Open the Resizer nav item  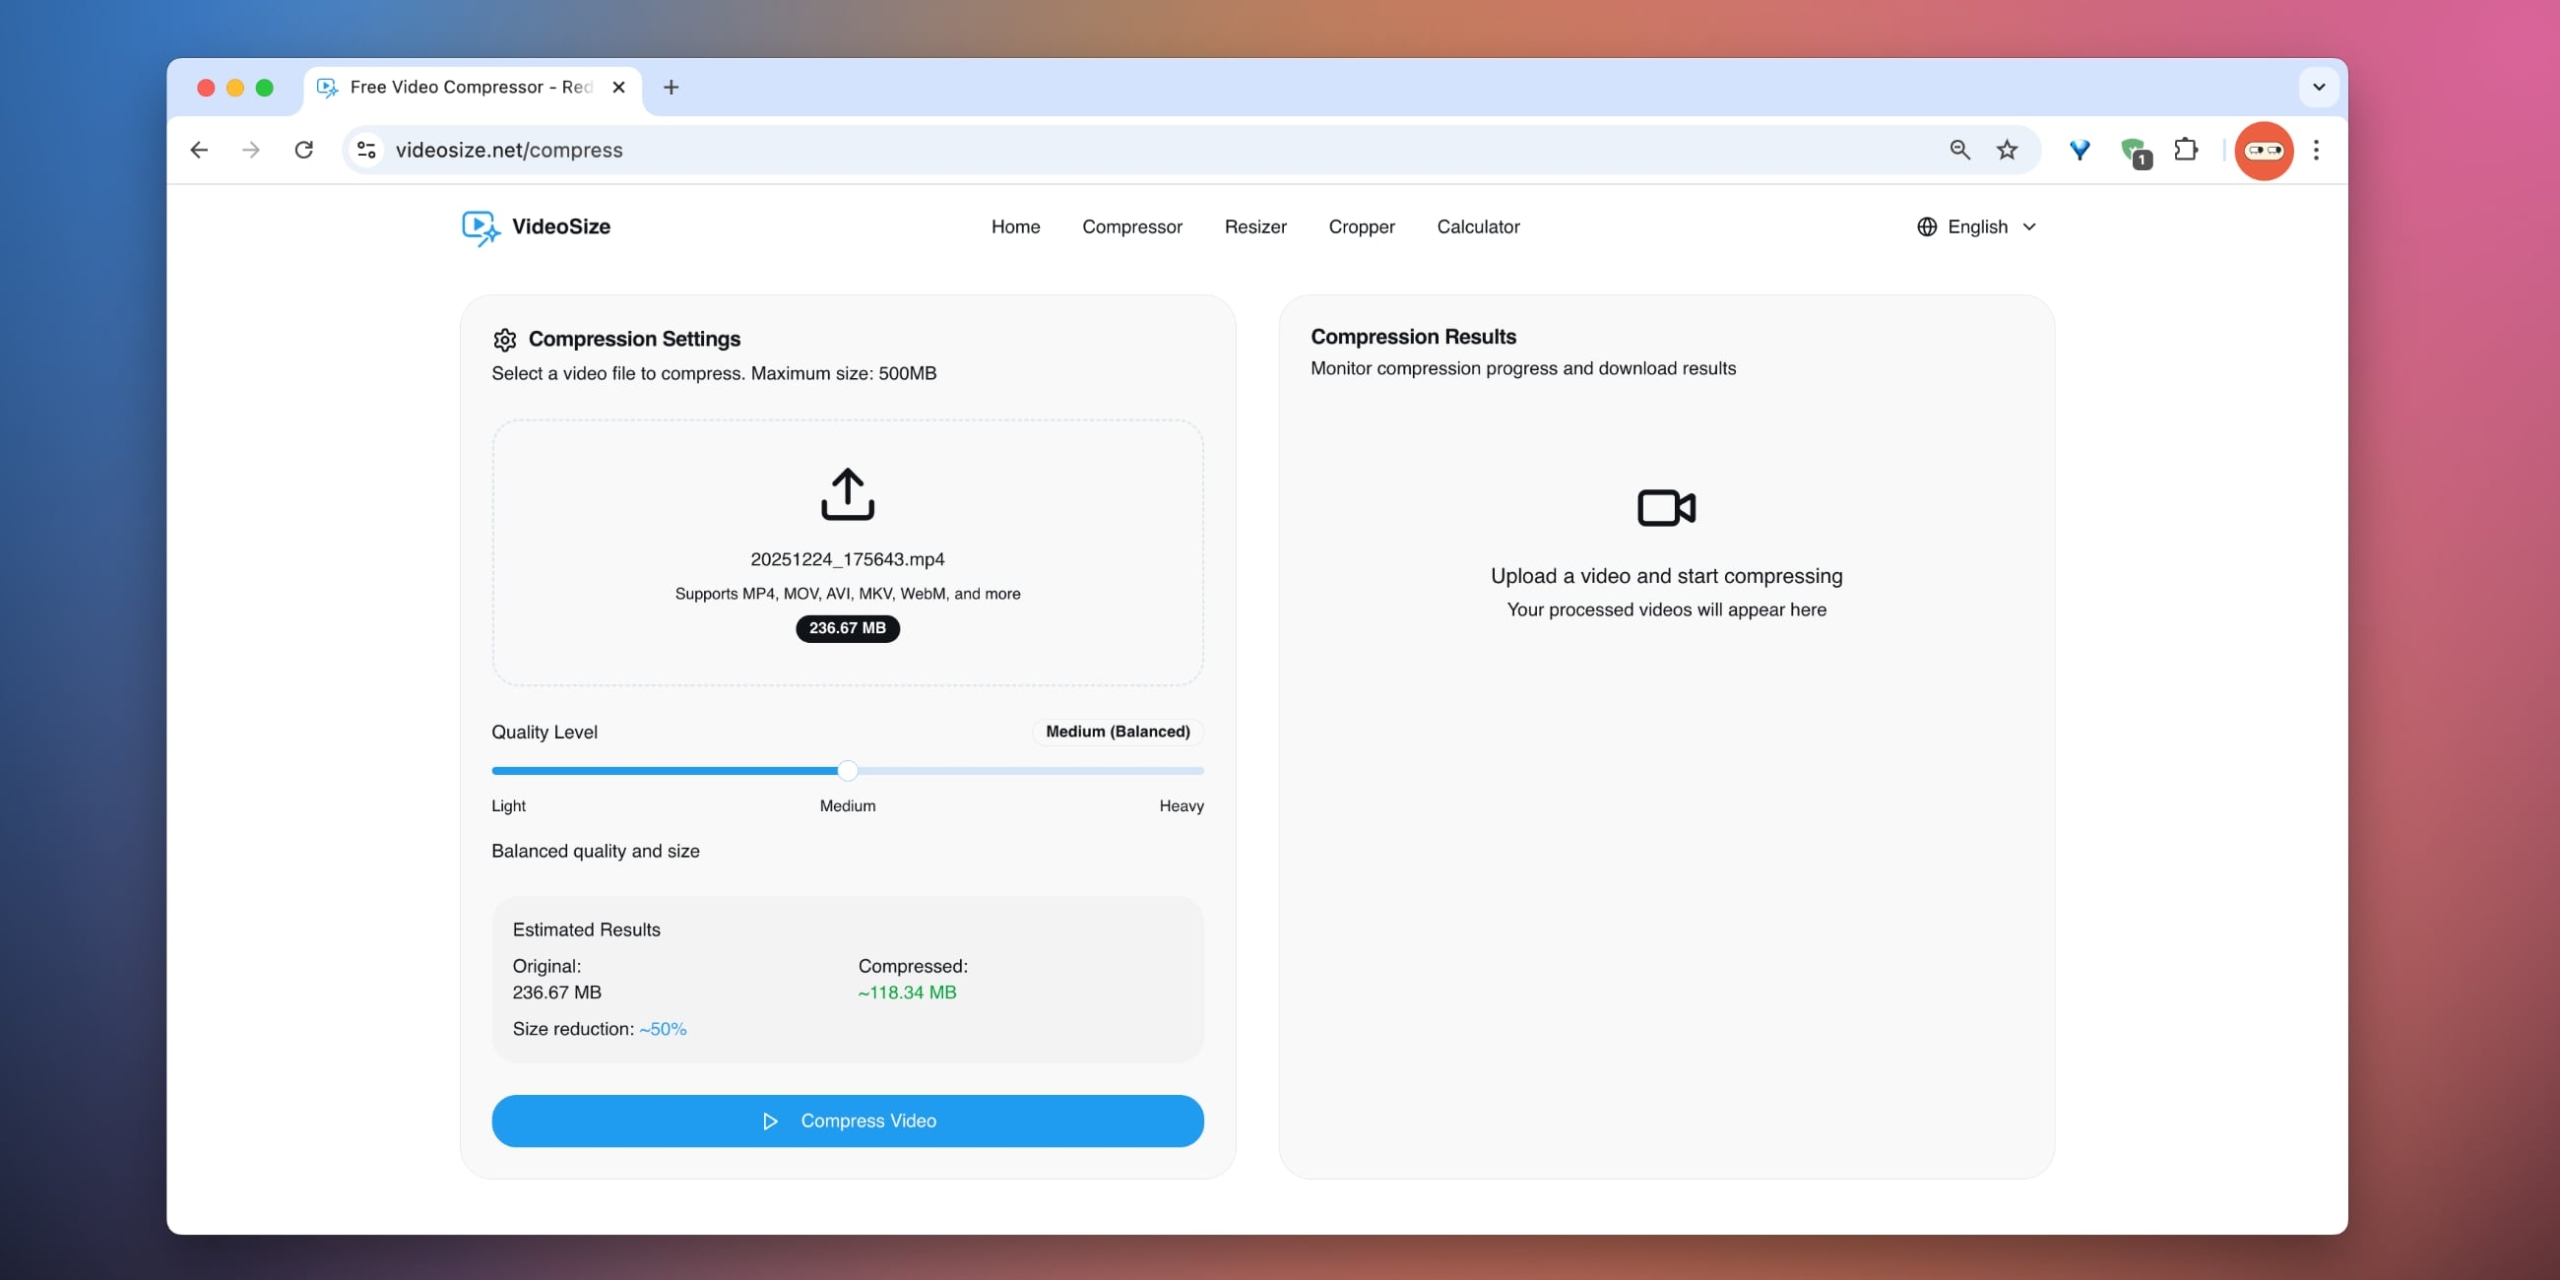1255,227
